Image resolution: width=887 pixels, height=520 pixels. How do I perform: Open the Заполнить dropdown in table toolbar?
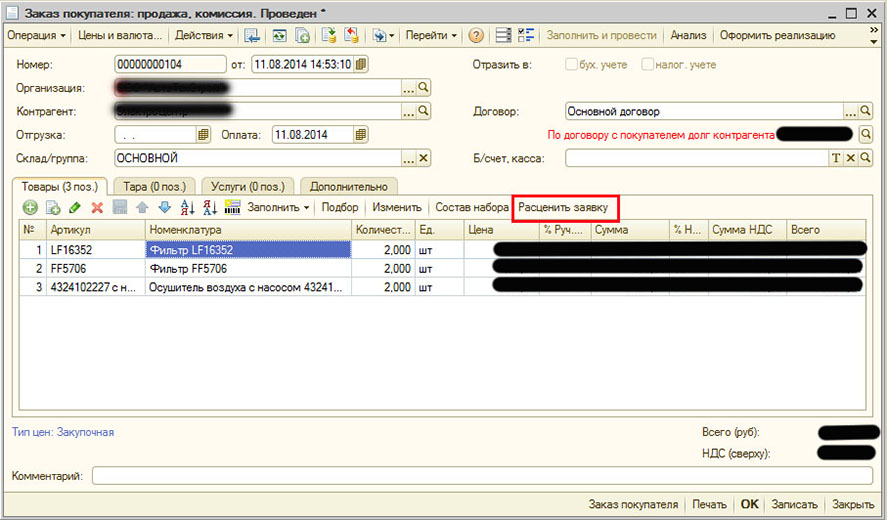tap(278, 208)
